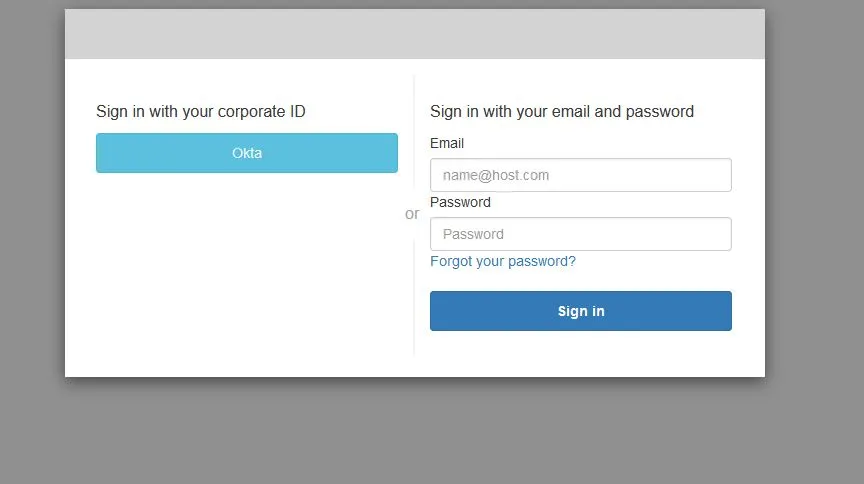Click the Okta corporate sign-in button
Viewport: 864px width, 484px height.
246,153
